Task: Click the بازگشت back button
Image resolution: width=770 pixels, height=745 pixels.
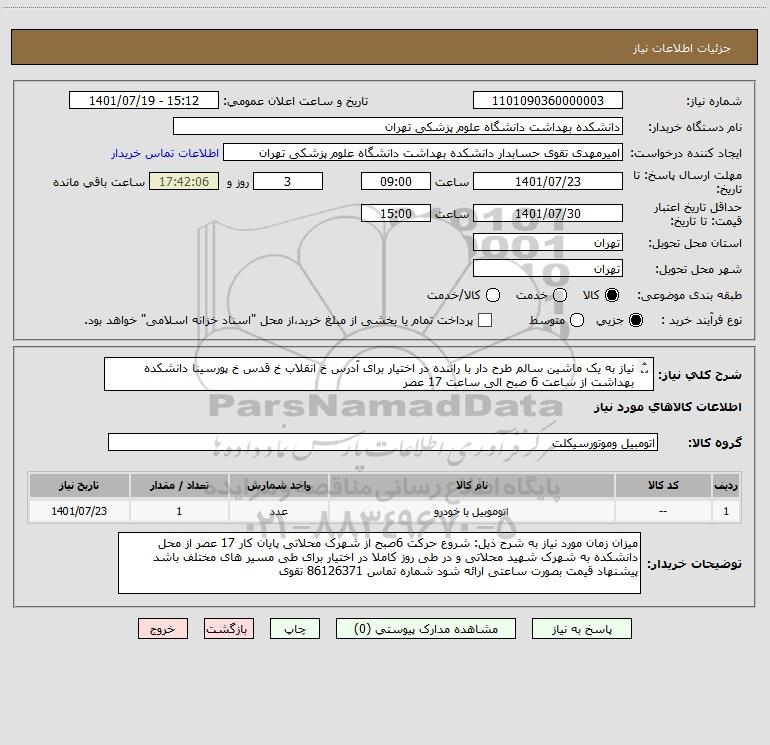Action: [x=229, y=629]
